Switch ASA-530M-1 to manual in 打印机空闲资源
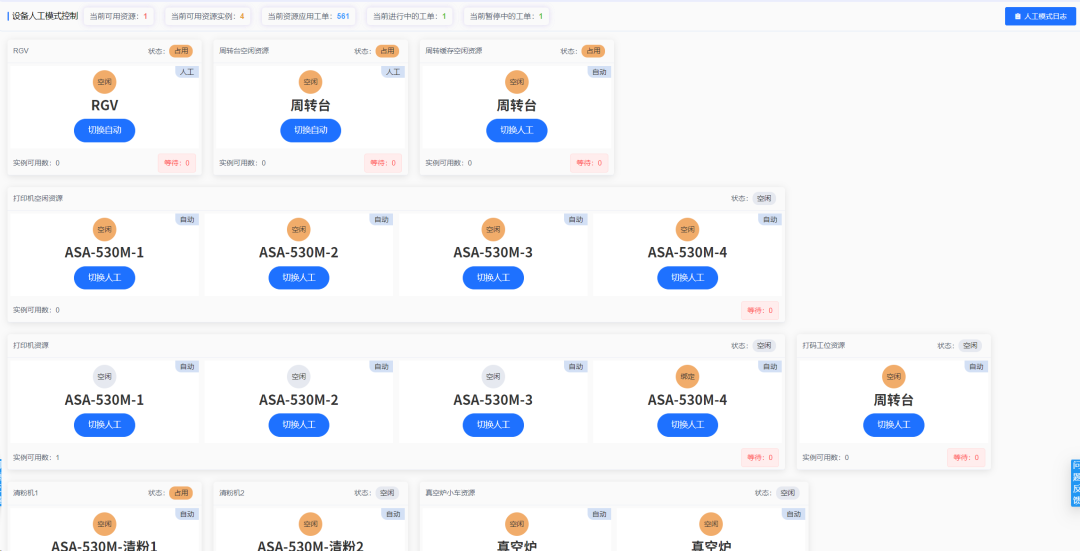 (105, 278)
